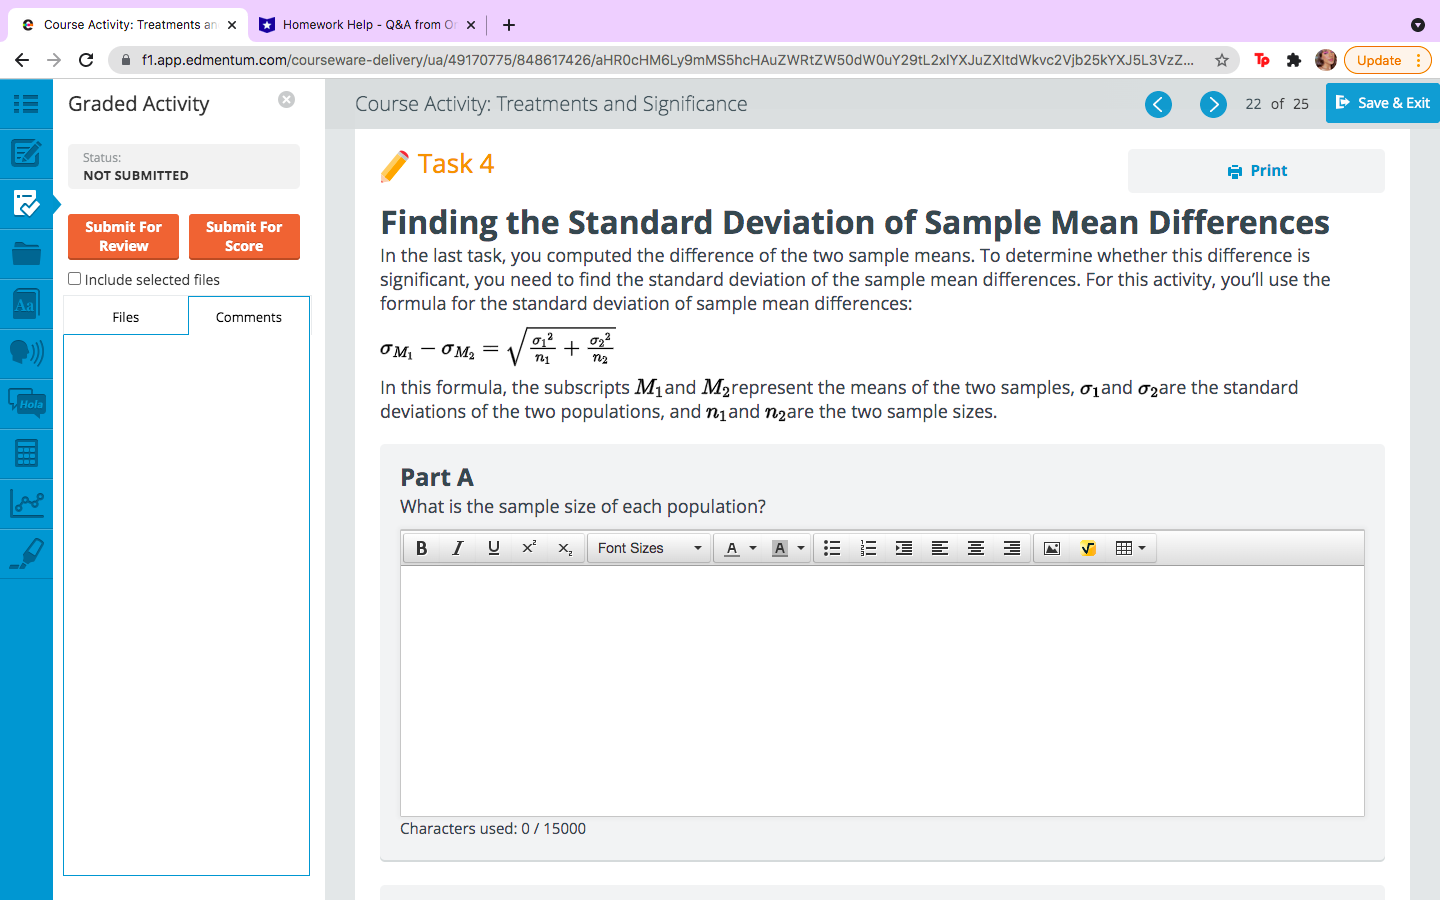Apply subscript formatting

pos(565,548)
